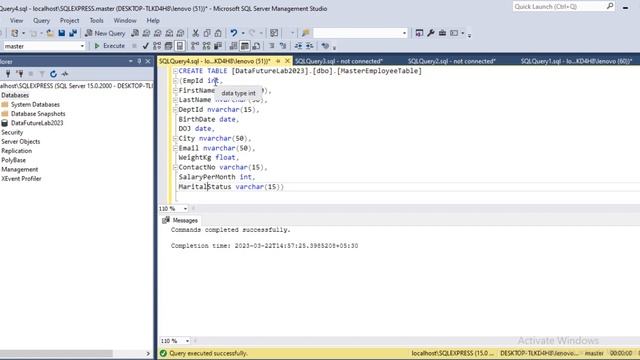Switch to the SQLQuery3.sql tab
Image resolution: width=640 pixels, height=360 pixels.
pos(339,61)
